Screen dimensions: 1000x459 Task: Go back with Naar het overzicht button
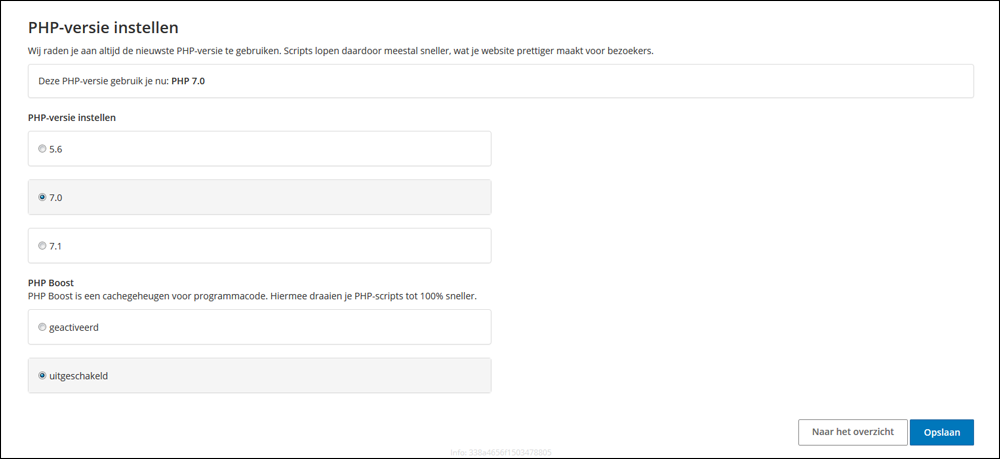852,432
